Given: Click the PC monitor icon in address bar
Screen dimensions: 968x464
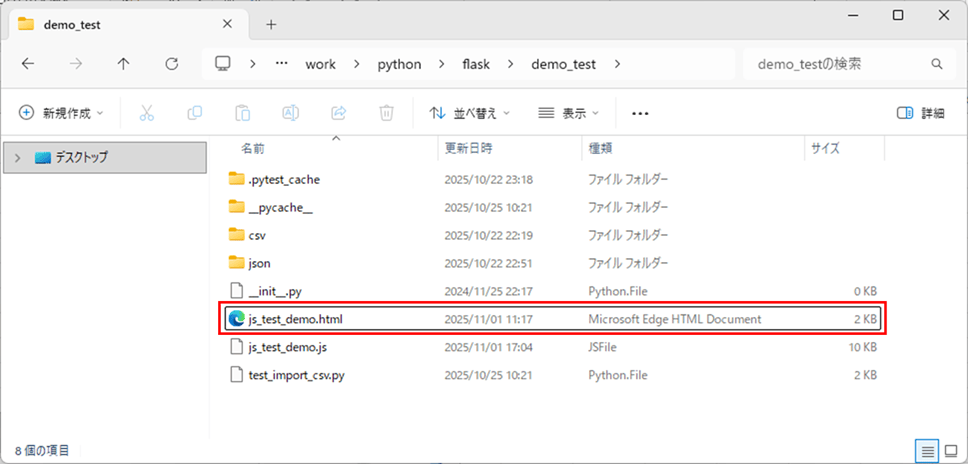Looking at the screenshot, I should [x=222, y=64].
